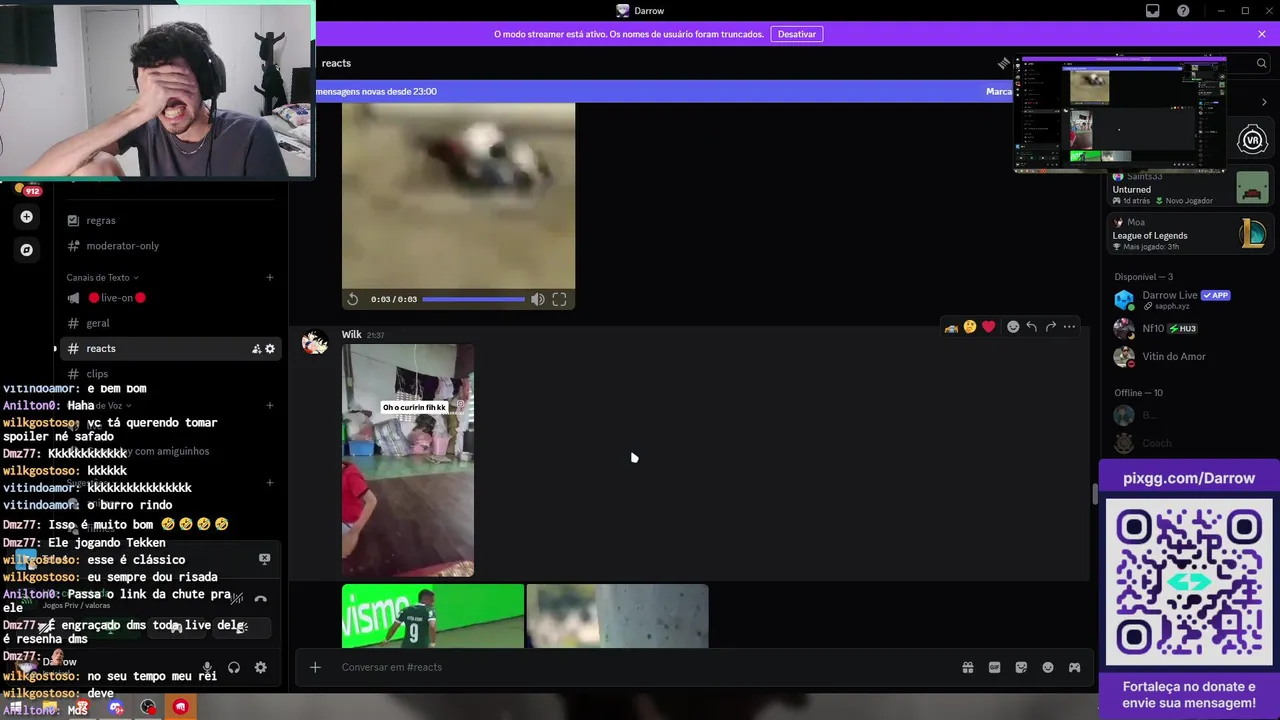Open the emoji picker in message bar
1280x720 pixels.
tap(1048, 667)
